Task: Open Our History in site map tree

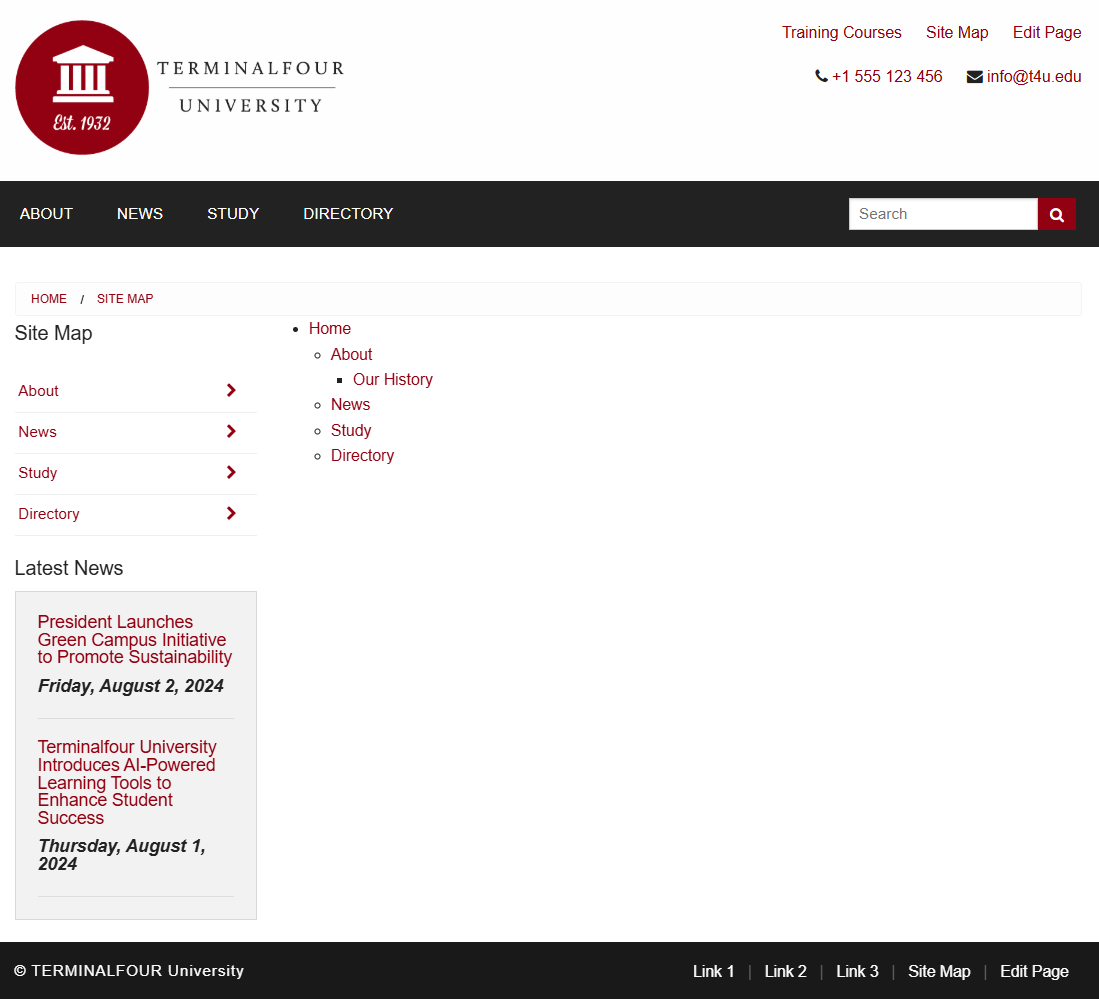Action: (393, 380)
